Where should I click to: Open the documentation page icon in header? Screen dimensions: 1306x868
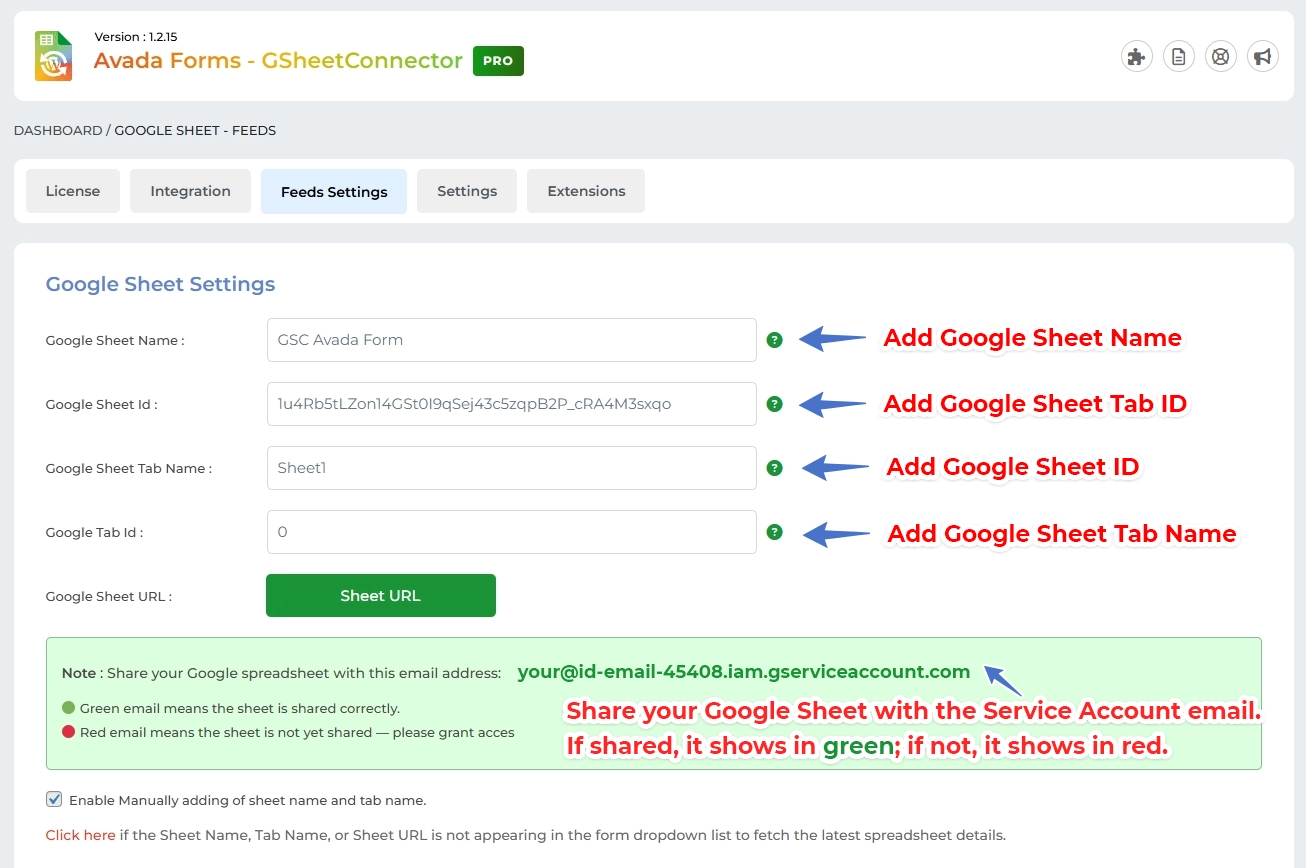(1178, 56)
